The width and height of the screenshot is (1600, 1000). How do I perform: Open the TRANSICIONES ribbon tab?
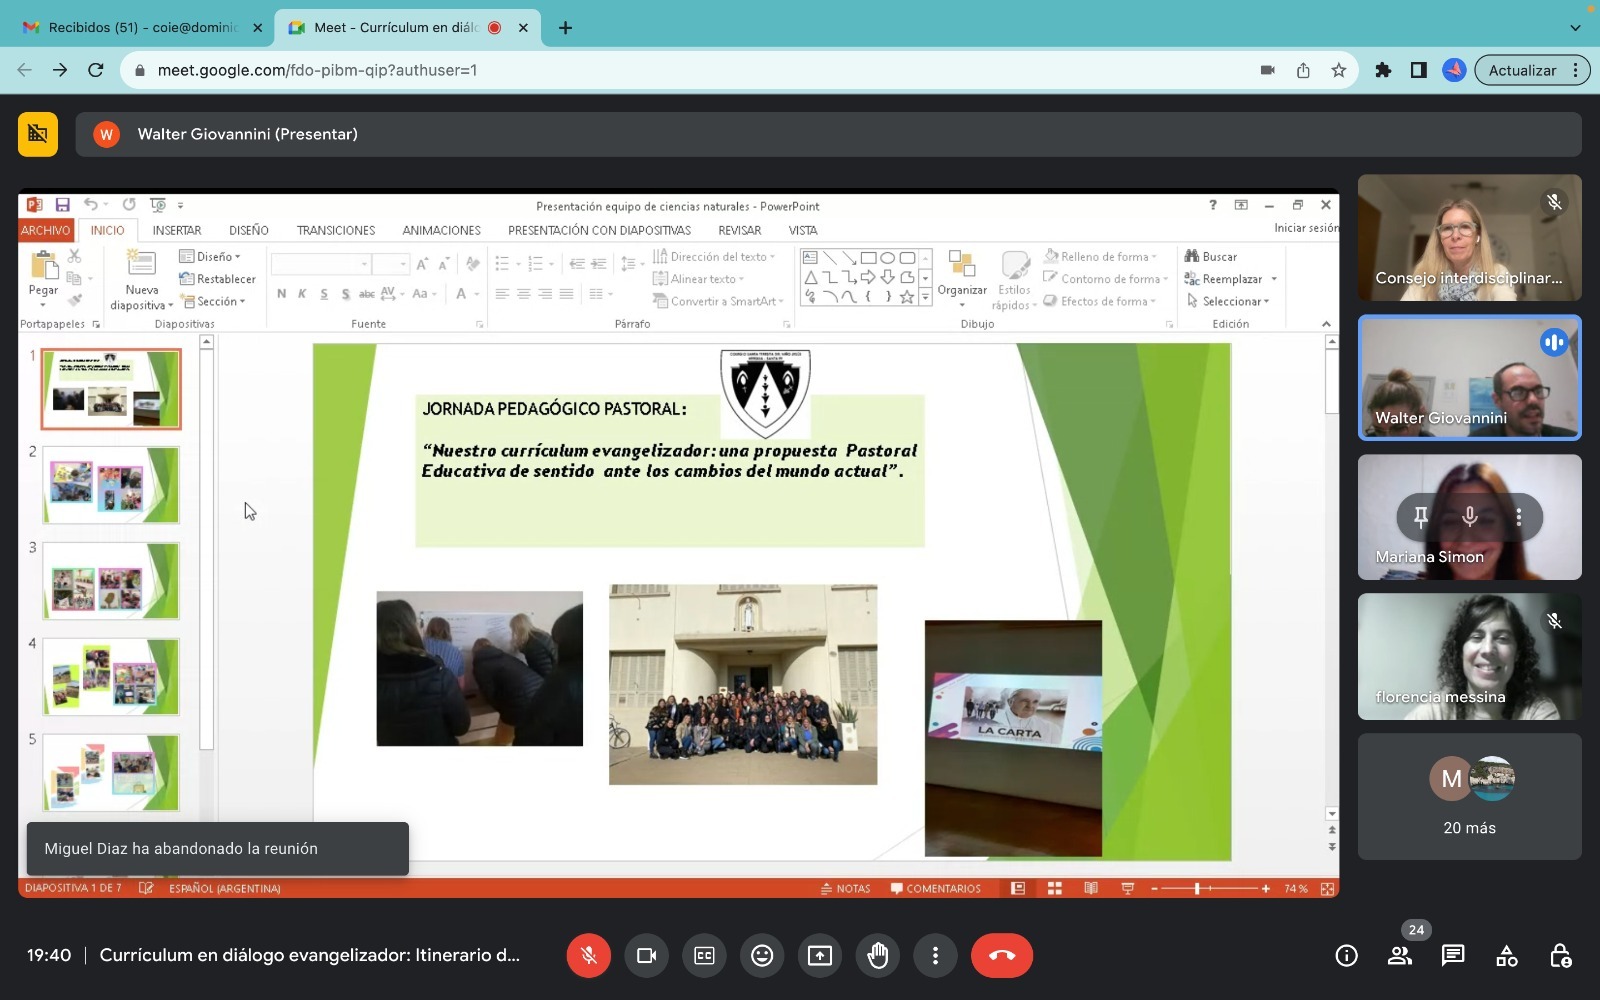click(336, 230)
